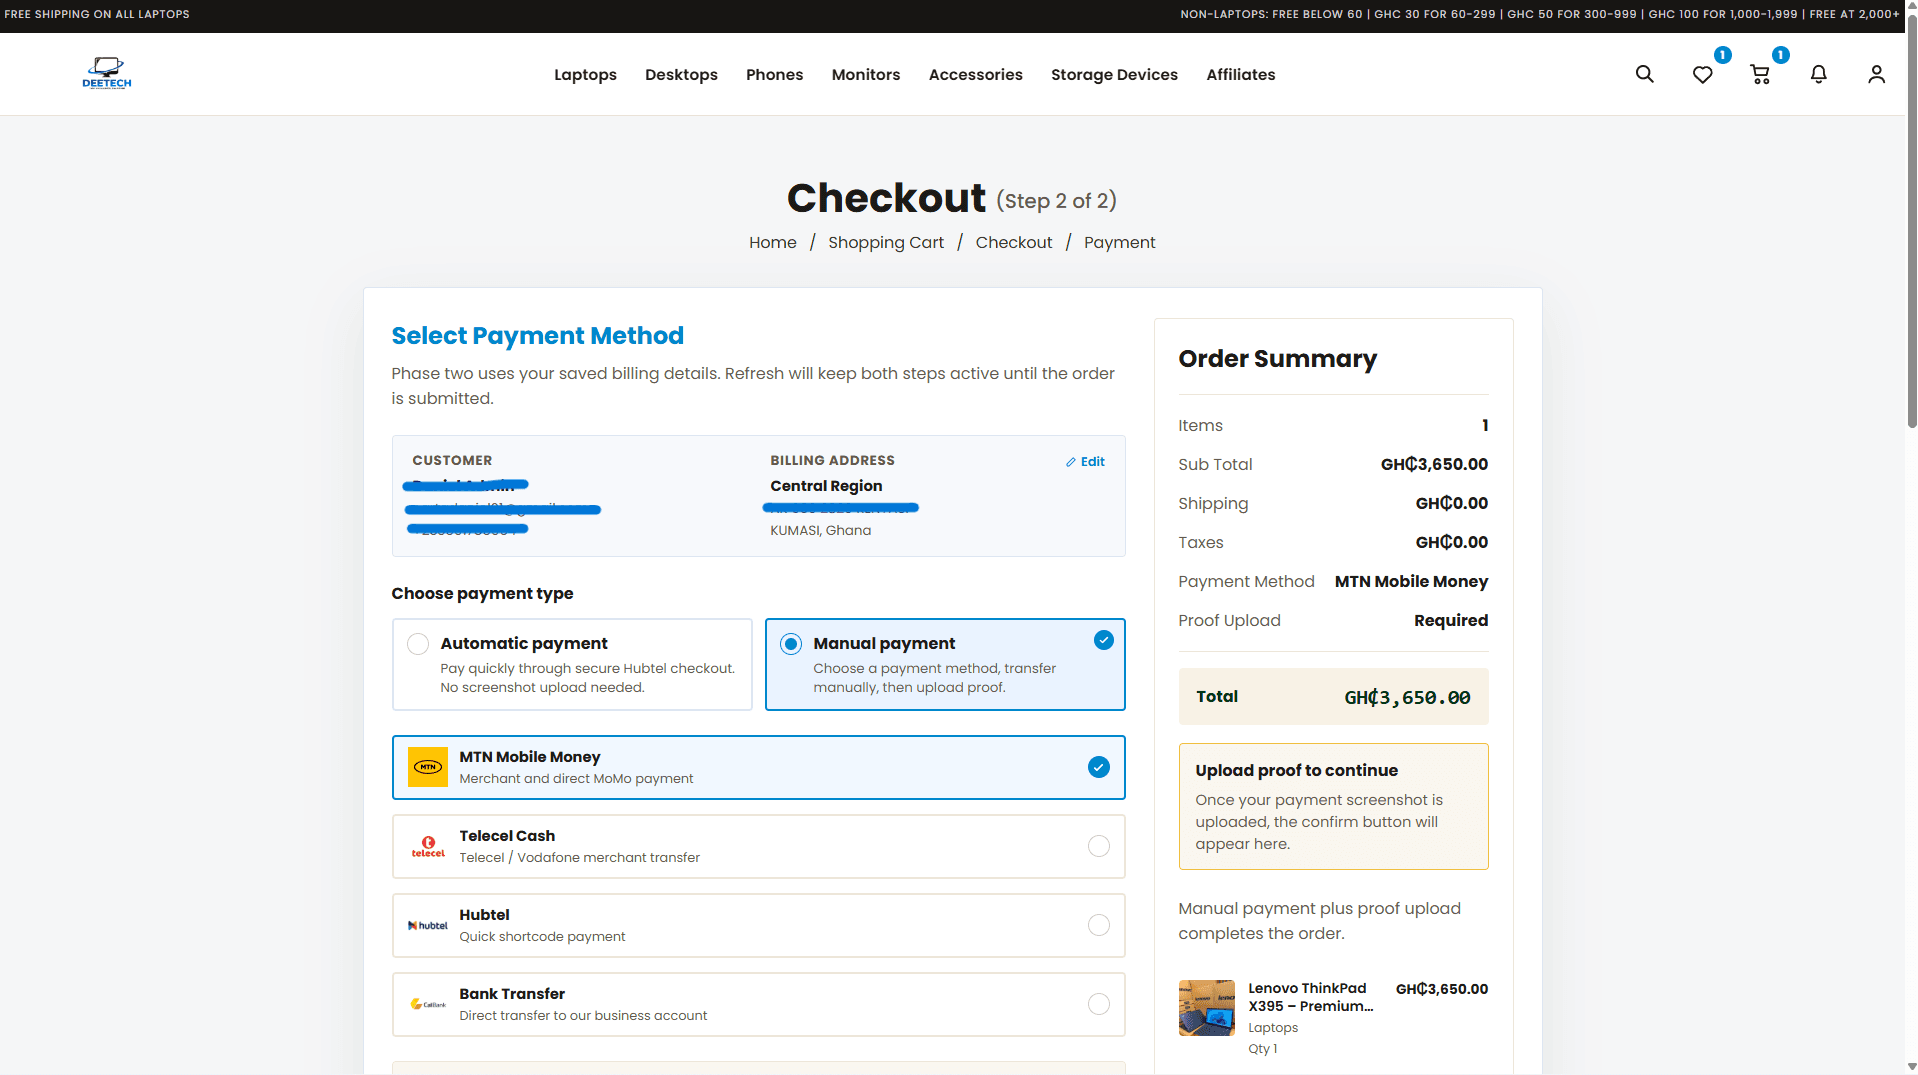The image size is (1918, 1075).
Task: Click the Checkout breadcrumb link
Action: click(1013, 242)
